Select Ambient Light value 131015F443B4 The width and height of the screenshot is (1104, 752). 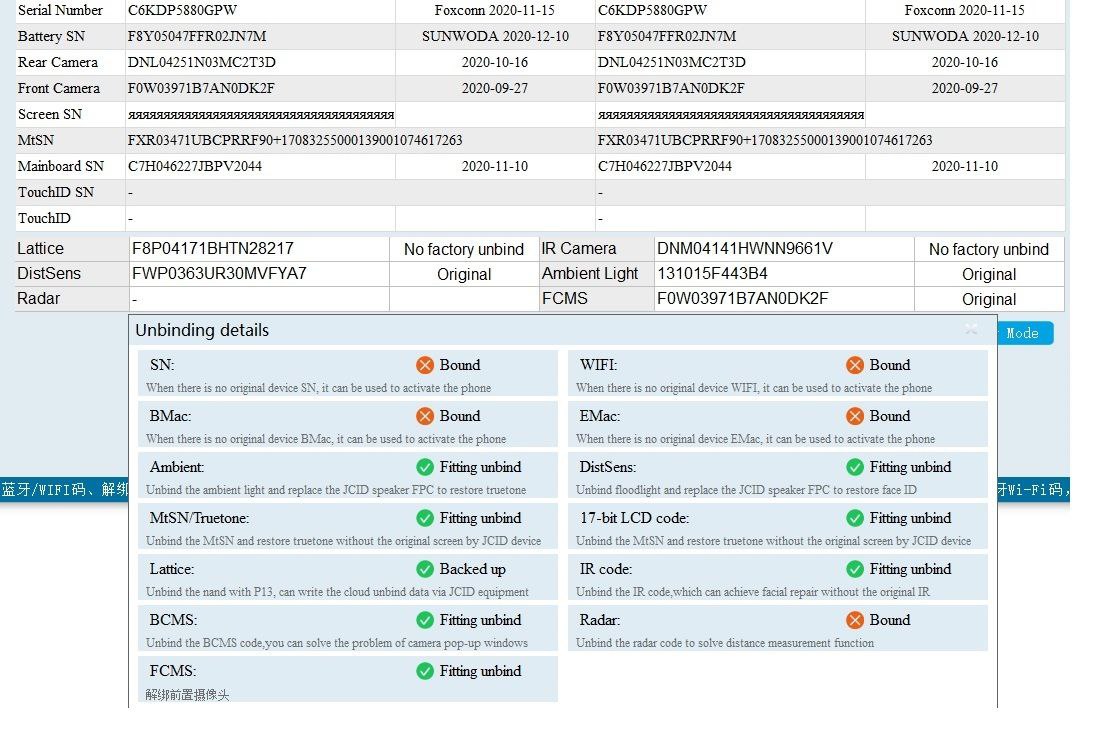(x=713, y=273)
